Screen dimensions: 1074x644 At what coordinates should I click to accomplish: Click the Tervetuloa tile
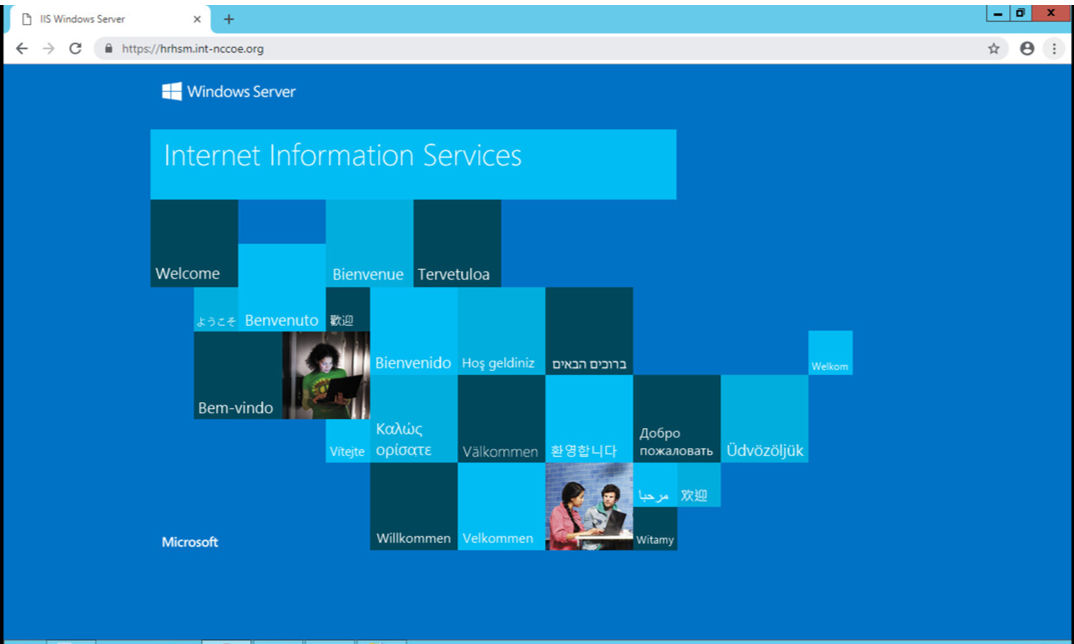tap(457, 244)
